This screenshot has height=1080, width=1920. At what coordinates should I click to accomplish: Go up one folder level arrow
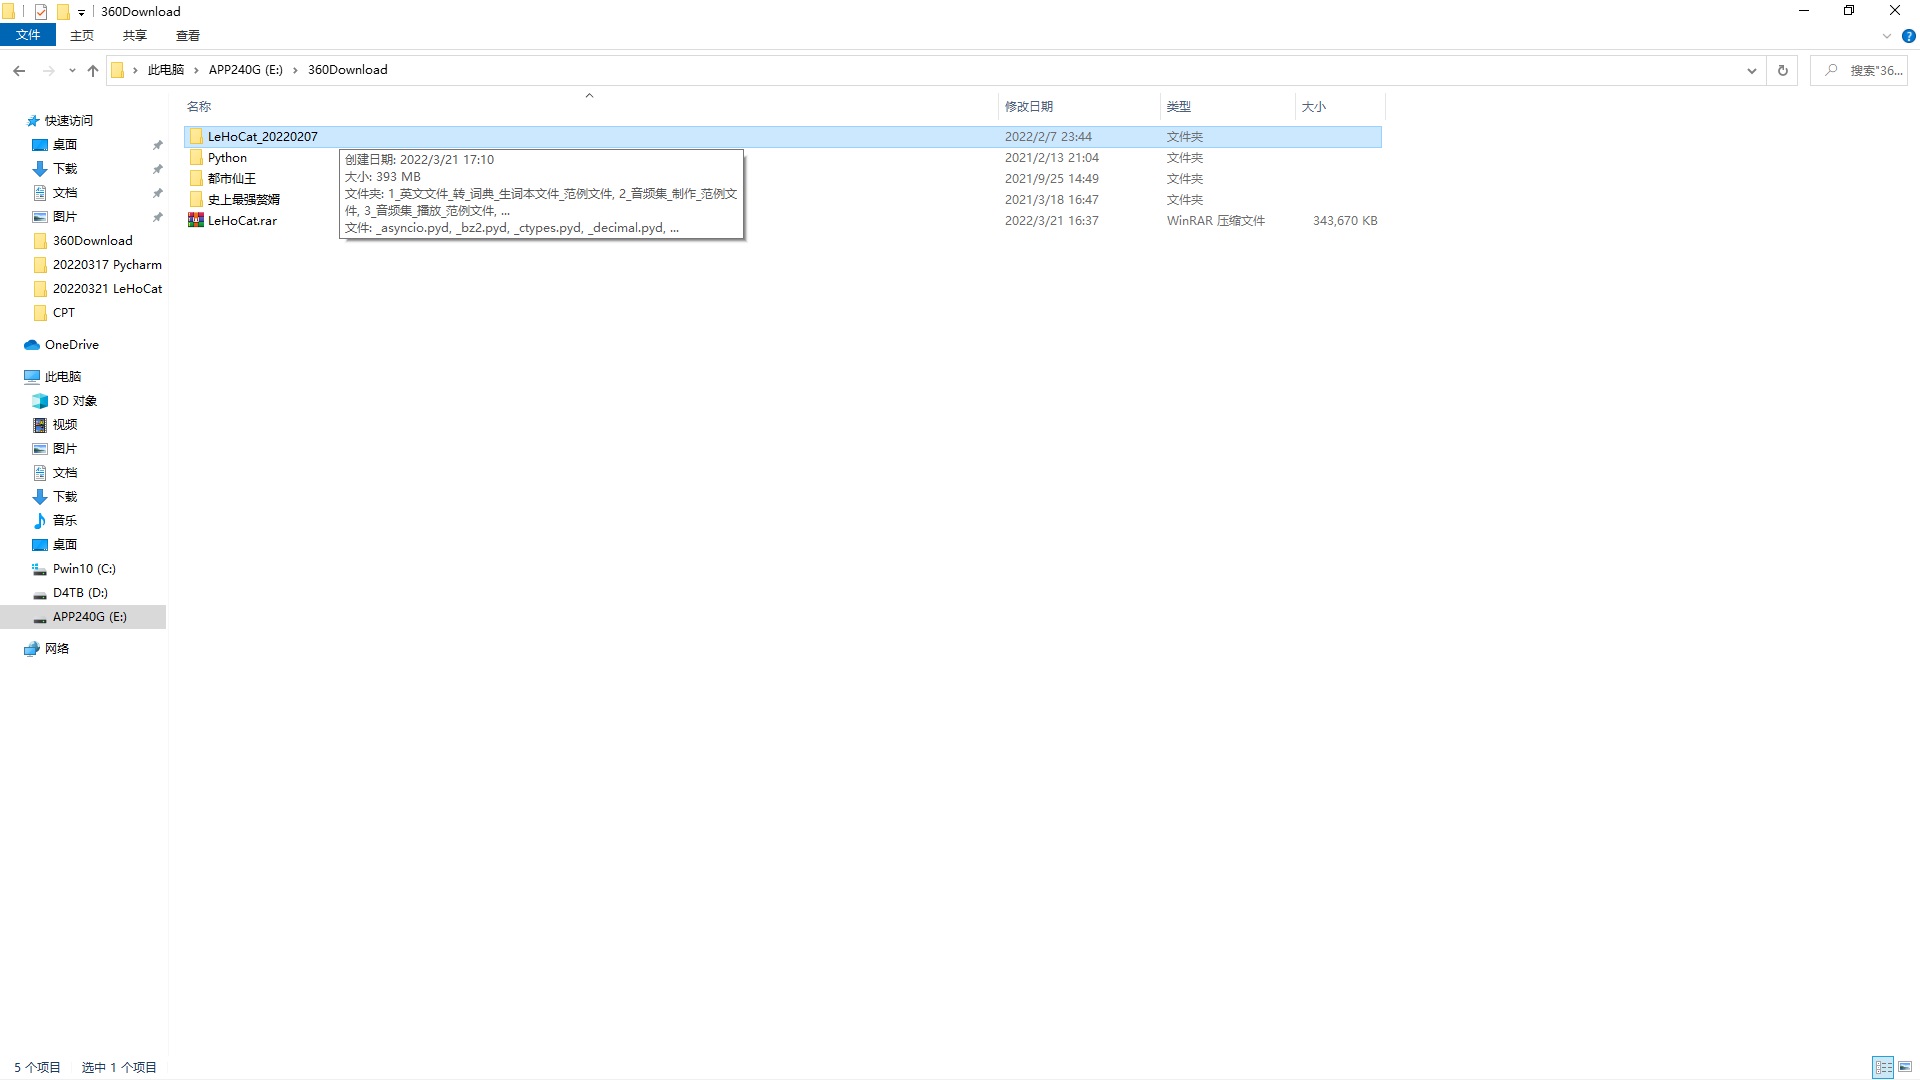tap(93, 70)
